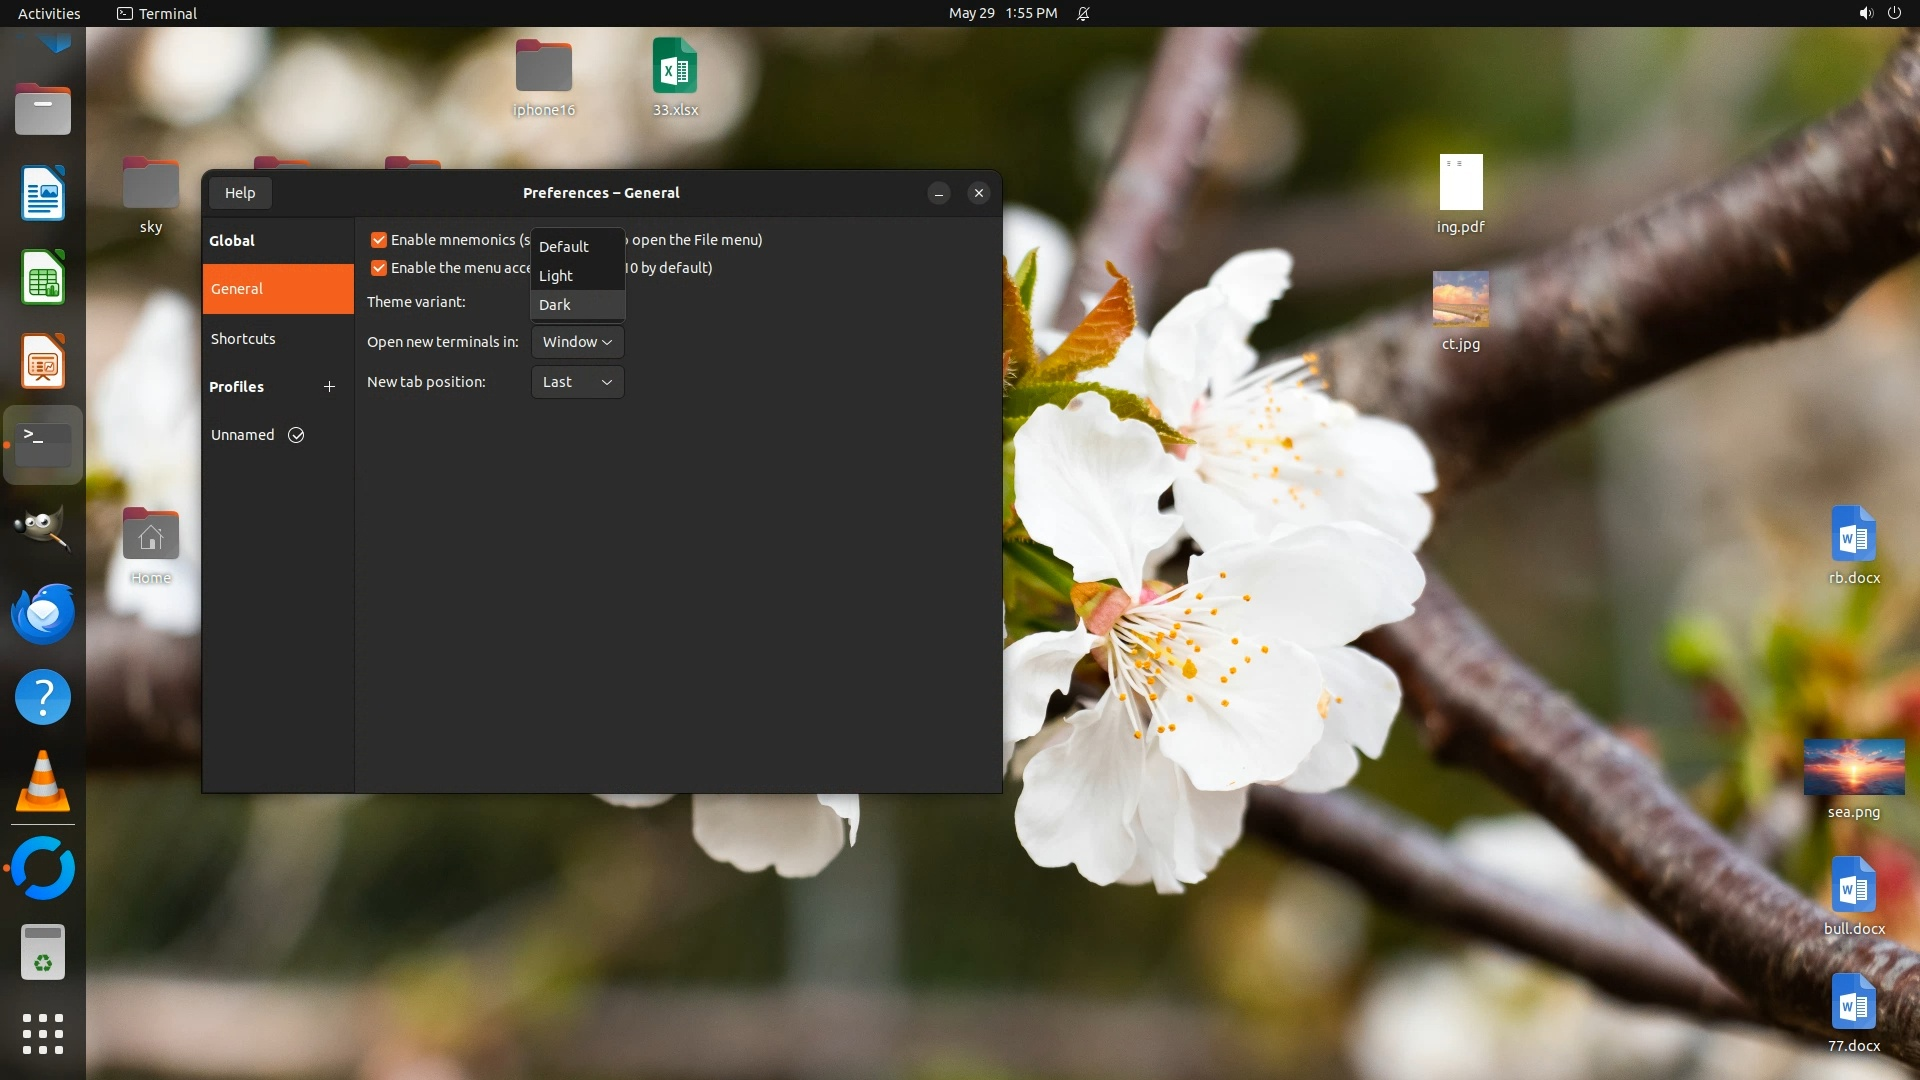
Task: Toggle Enable the menu accelerator checkbox
Action: tap(379, 268)
